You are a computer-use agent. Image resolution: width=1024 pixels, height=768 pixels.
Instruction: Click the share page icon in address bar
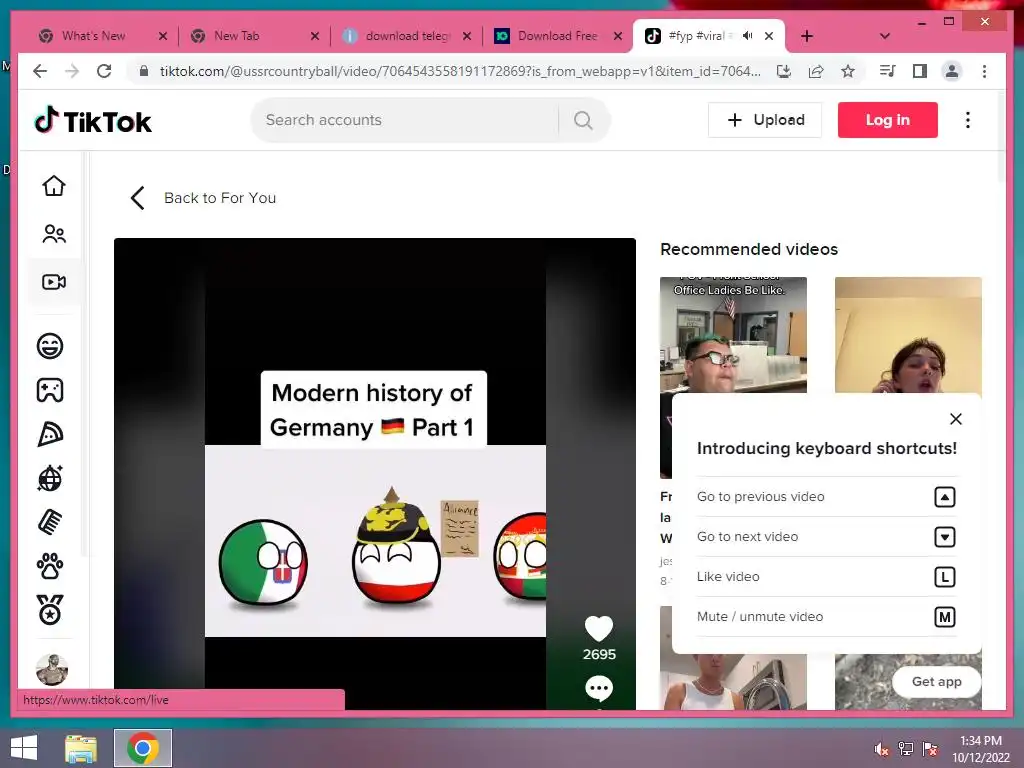pyautogui.click(x=816, y=71)
